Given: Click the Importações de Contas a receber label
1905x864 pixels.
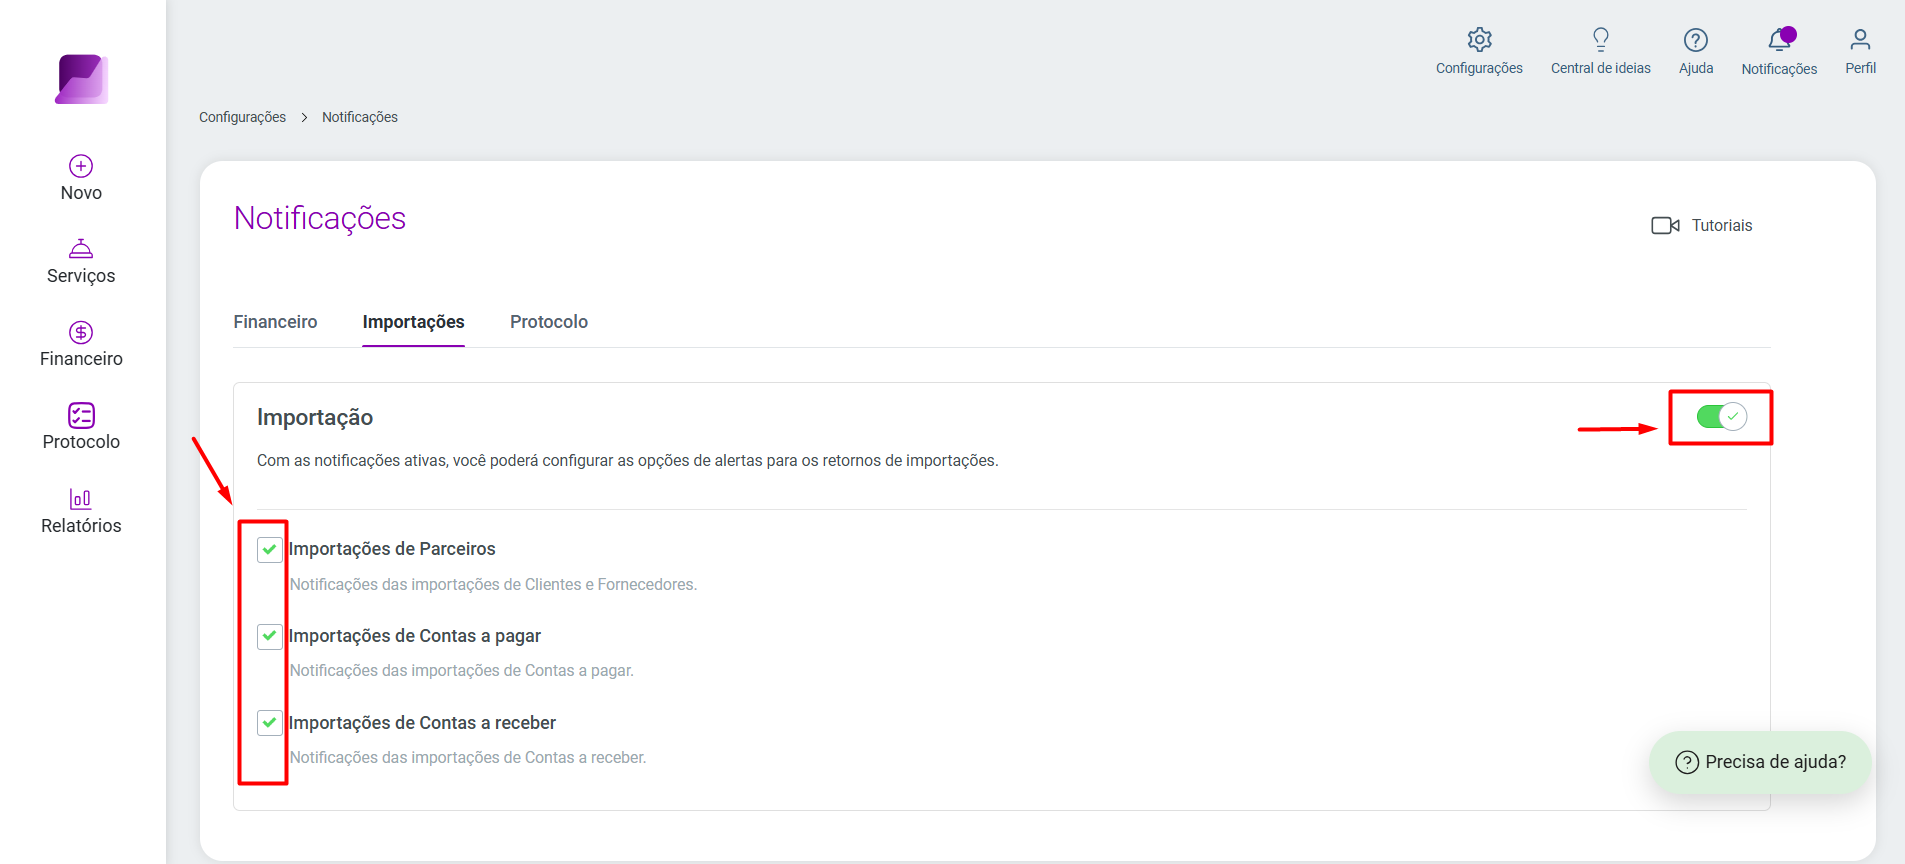Looking at the screenshot, I should (422, 723).
